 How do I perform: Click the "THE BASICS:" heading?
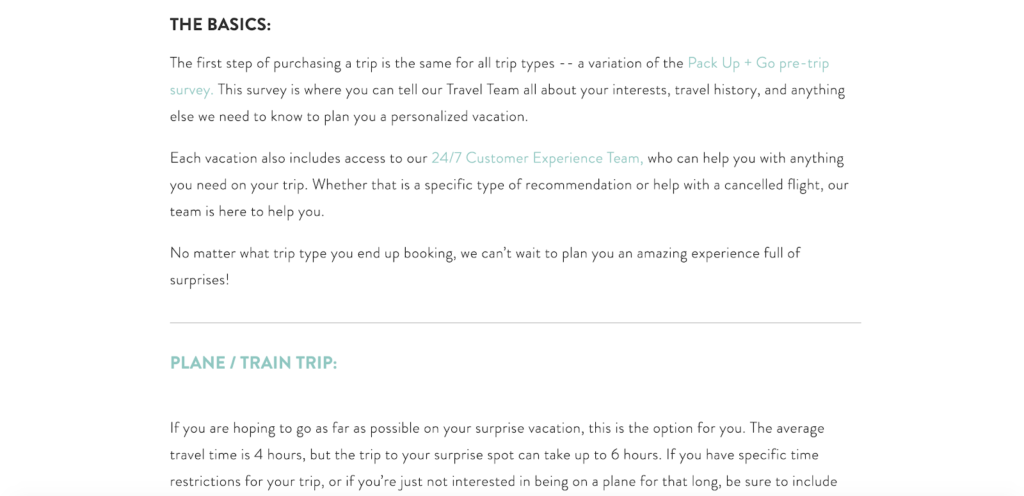tap(220, 24)
